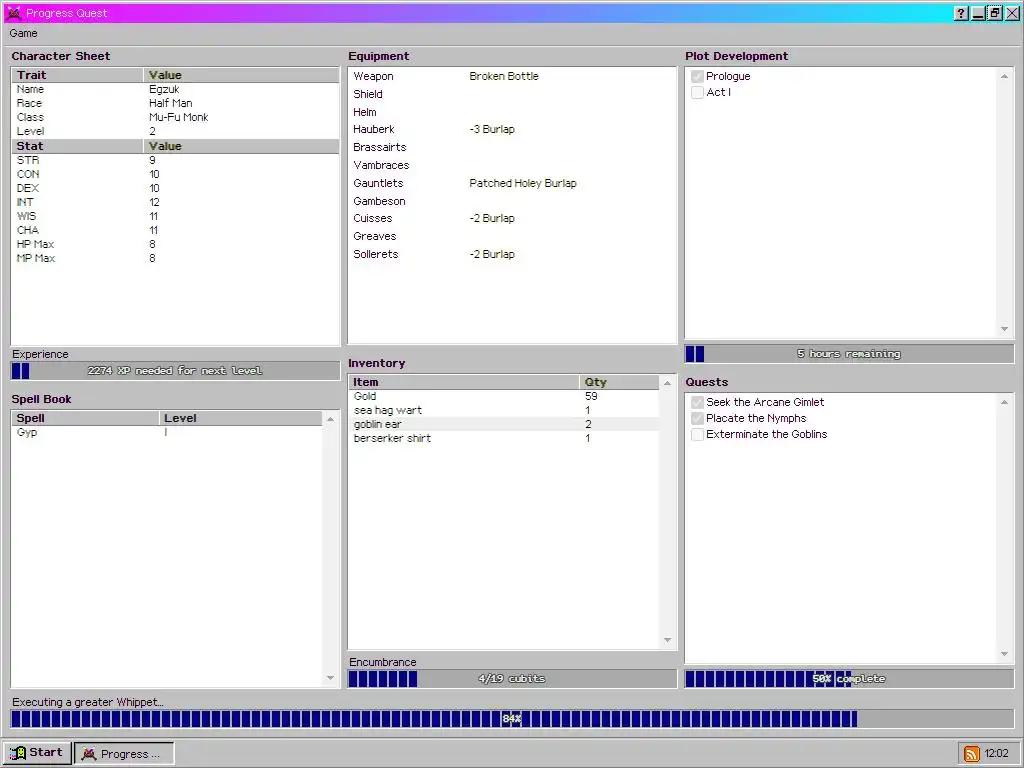Click the quest 50% complete bar
The width and height of the screenshot is (1024, 768).
point(849,679)
